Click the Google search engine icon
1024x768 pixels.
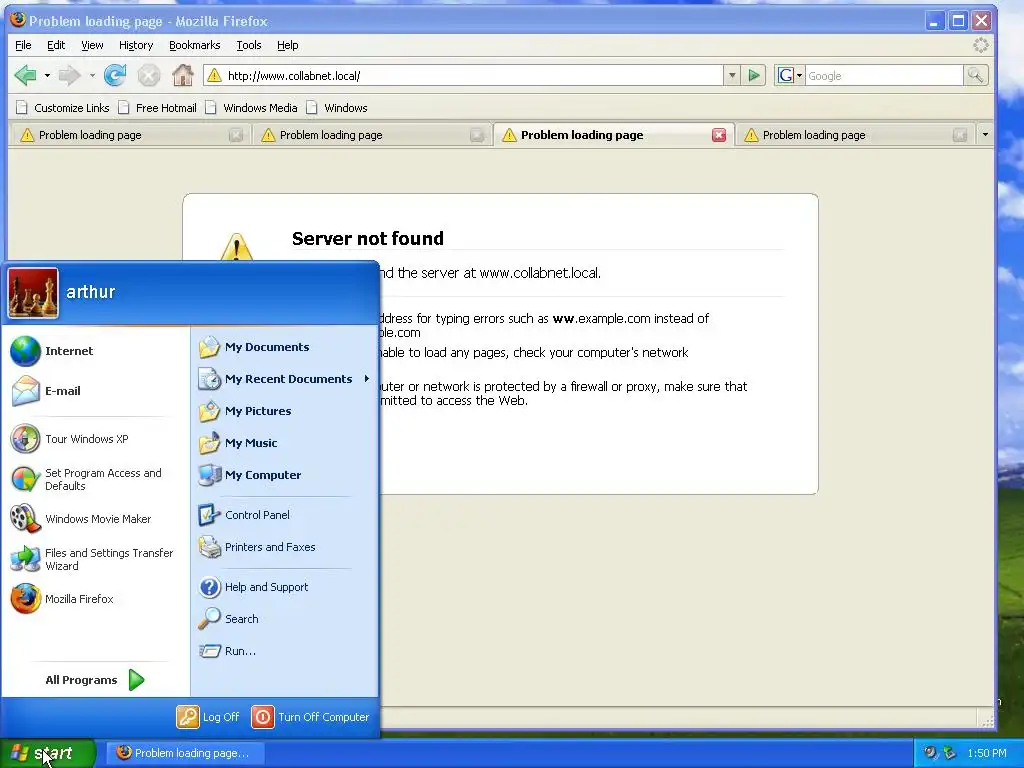[x=786, y=76]
